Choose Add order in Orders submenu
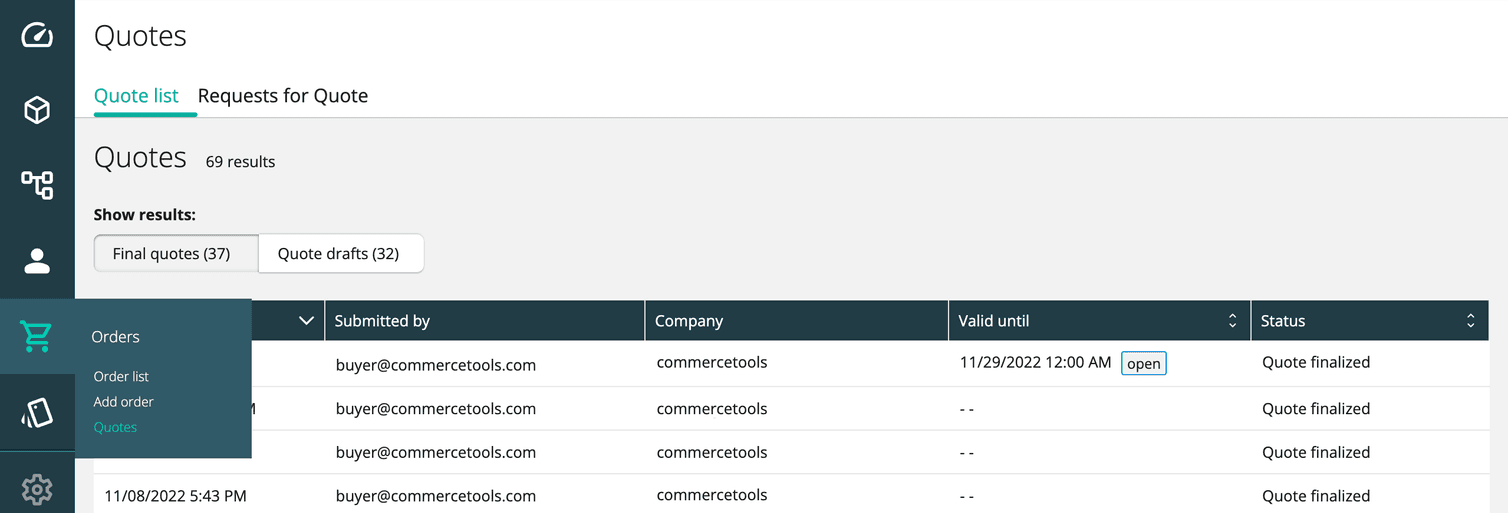This screenshot has width=1508, height=513. pos(124,402)
